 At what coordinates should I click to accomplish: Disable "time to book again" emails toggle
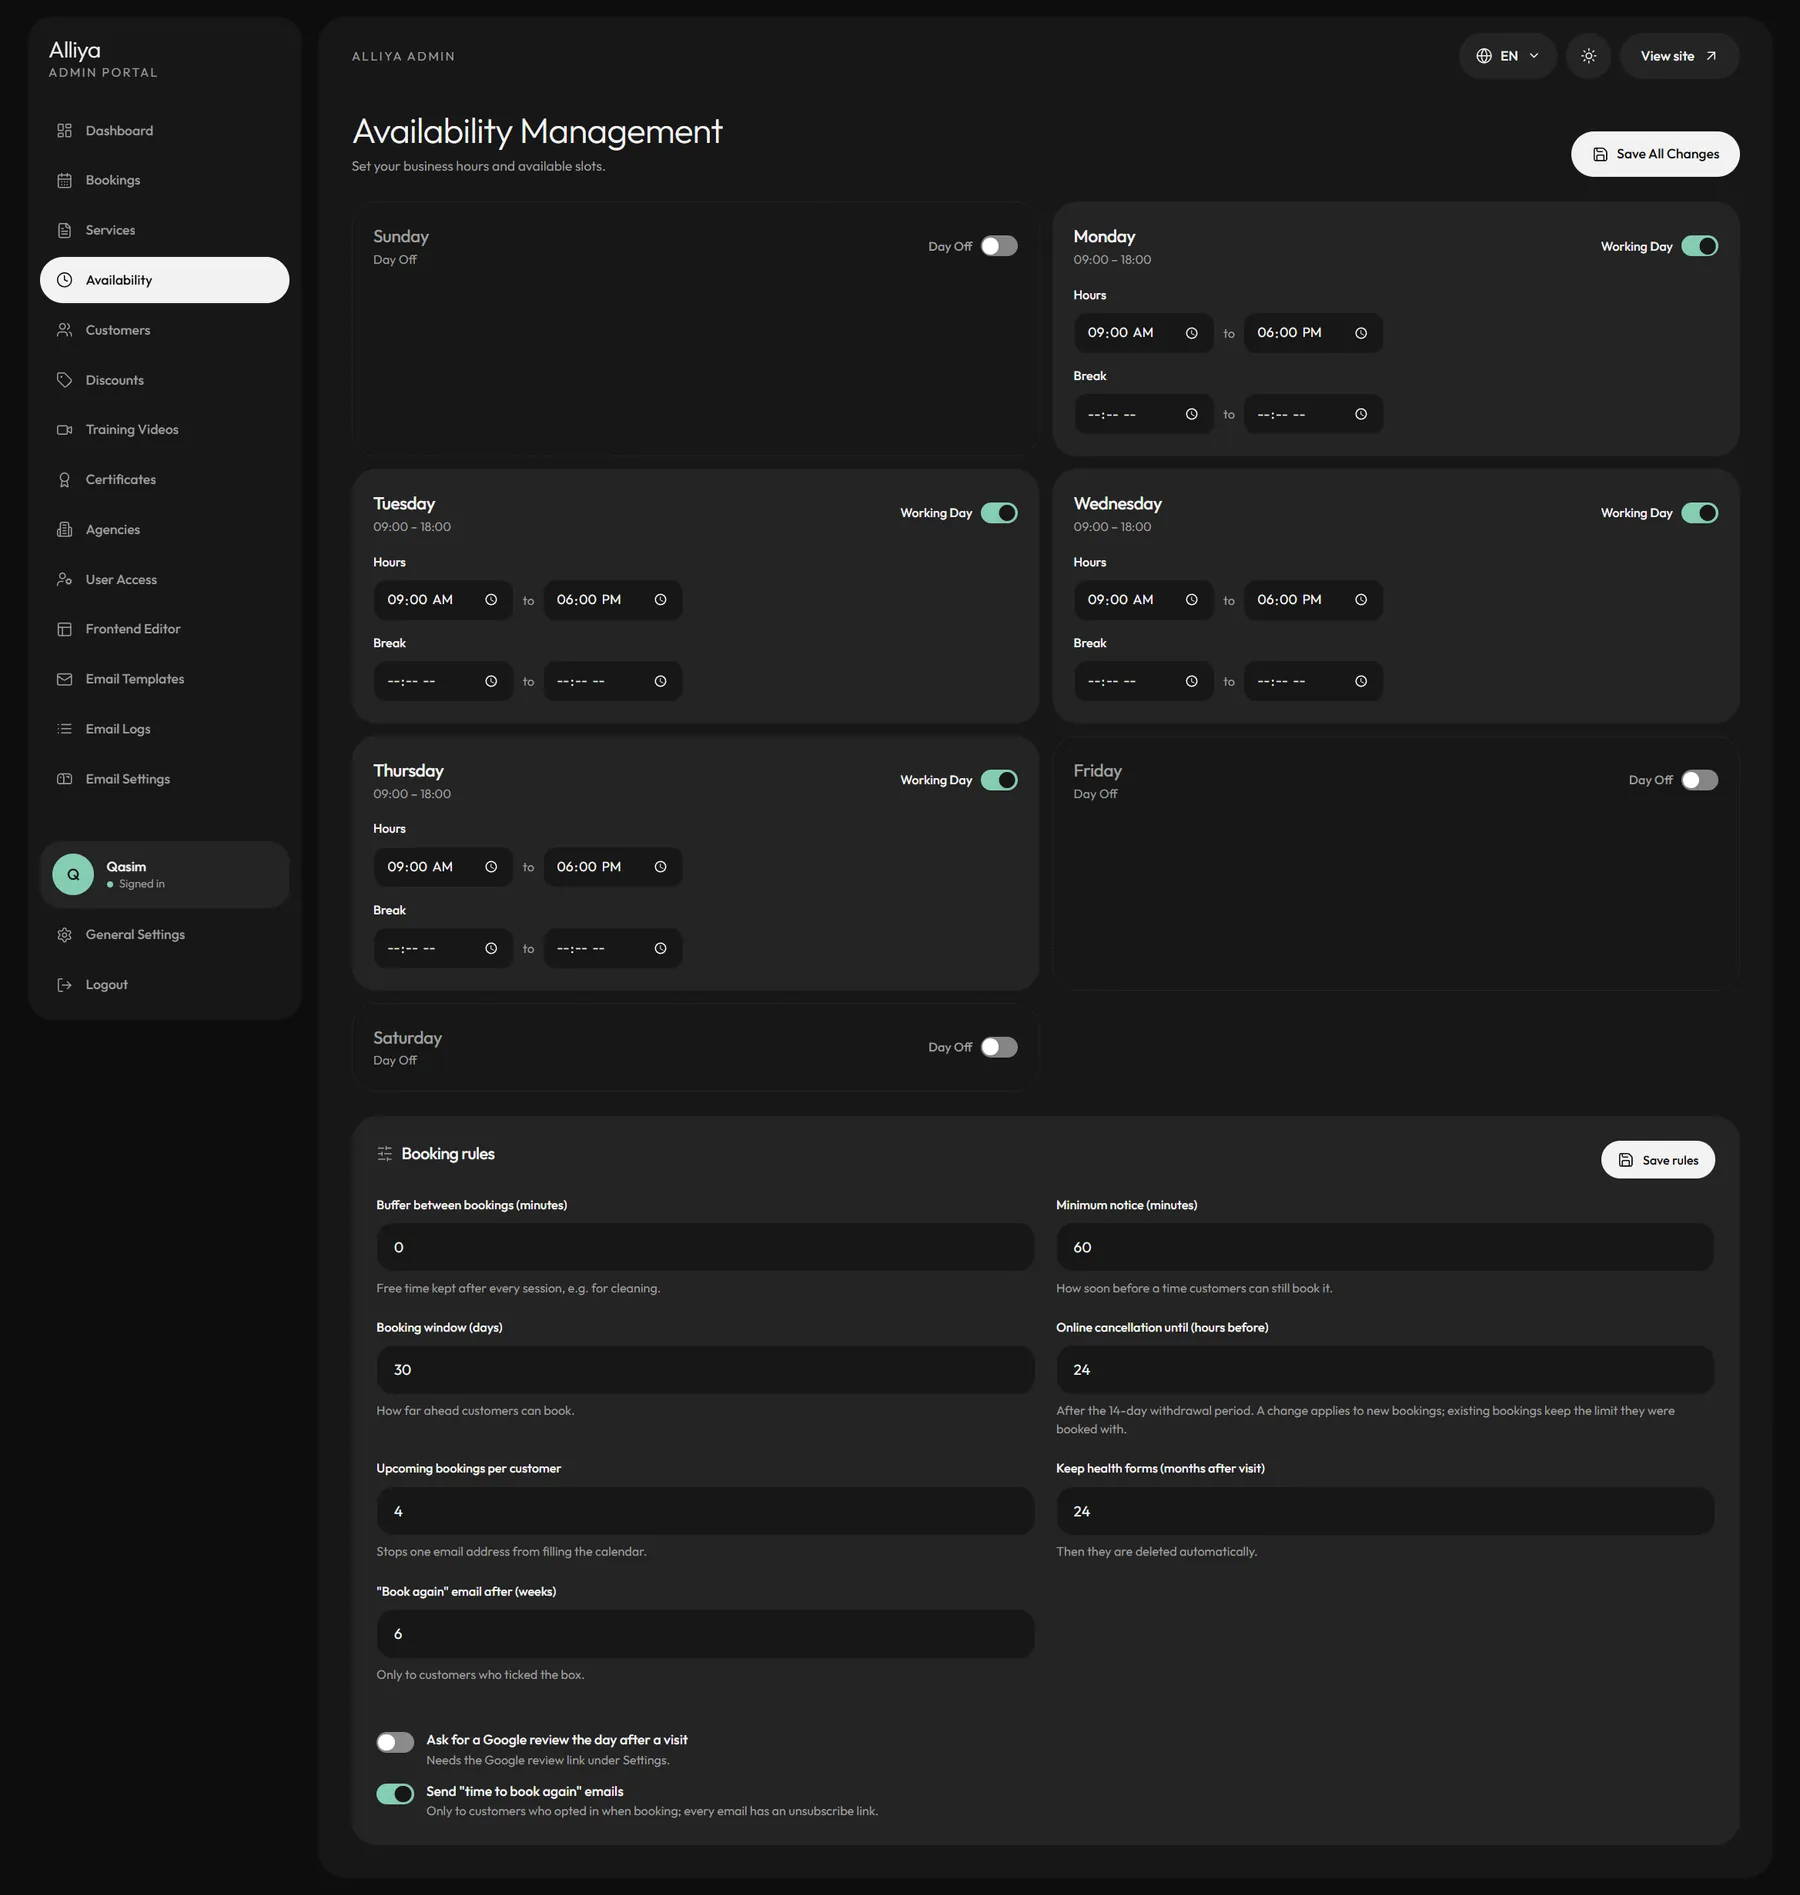point(395,1793)
